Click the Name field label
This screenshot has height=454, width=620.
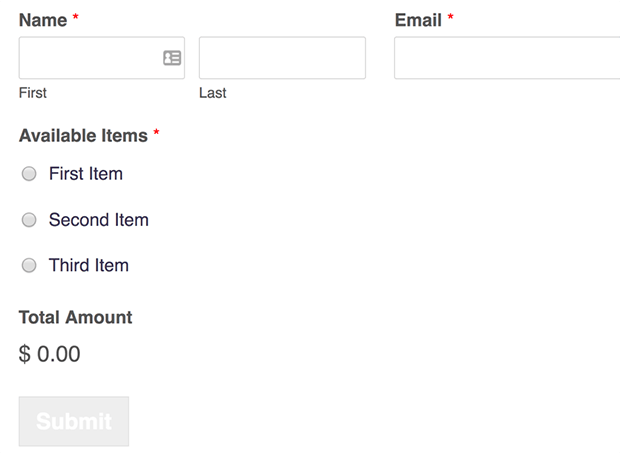pyautogui.click(x=43, y=20)
